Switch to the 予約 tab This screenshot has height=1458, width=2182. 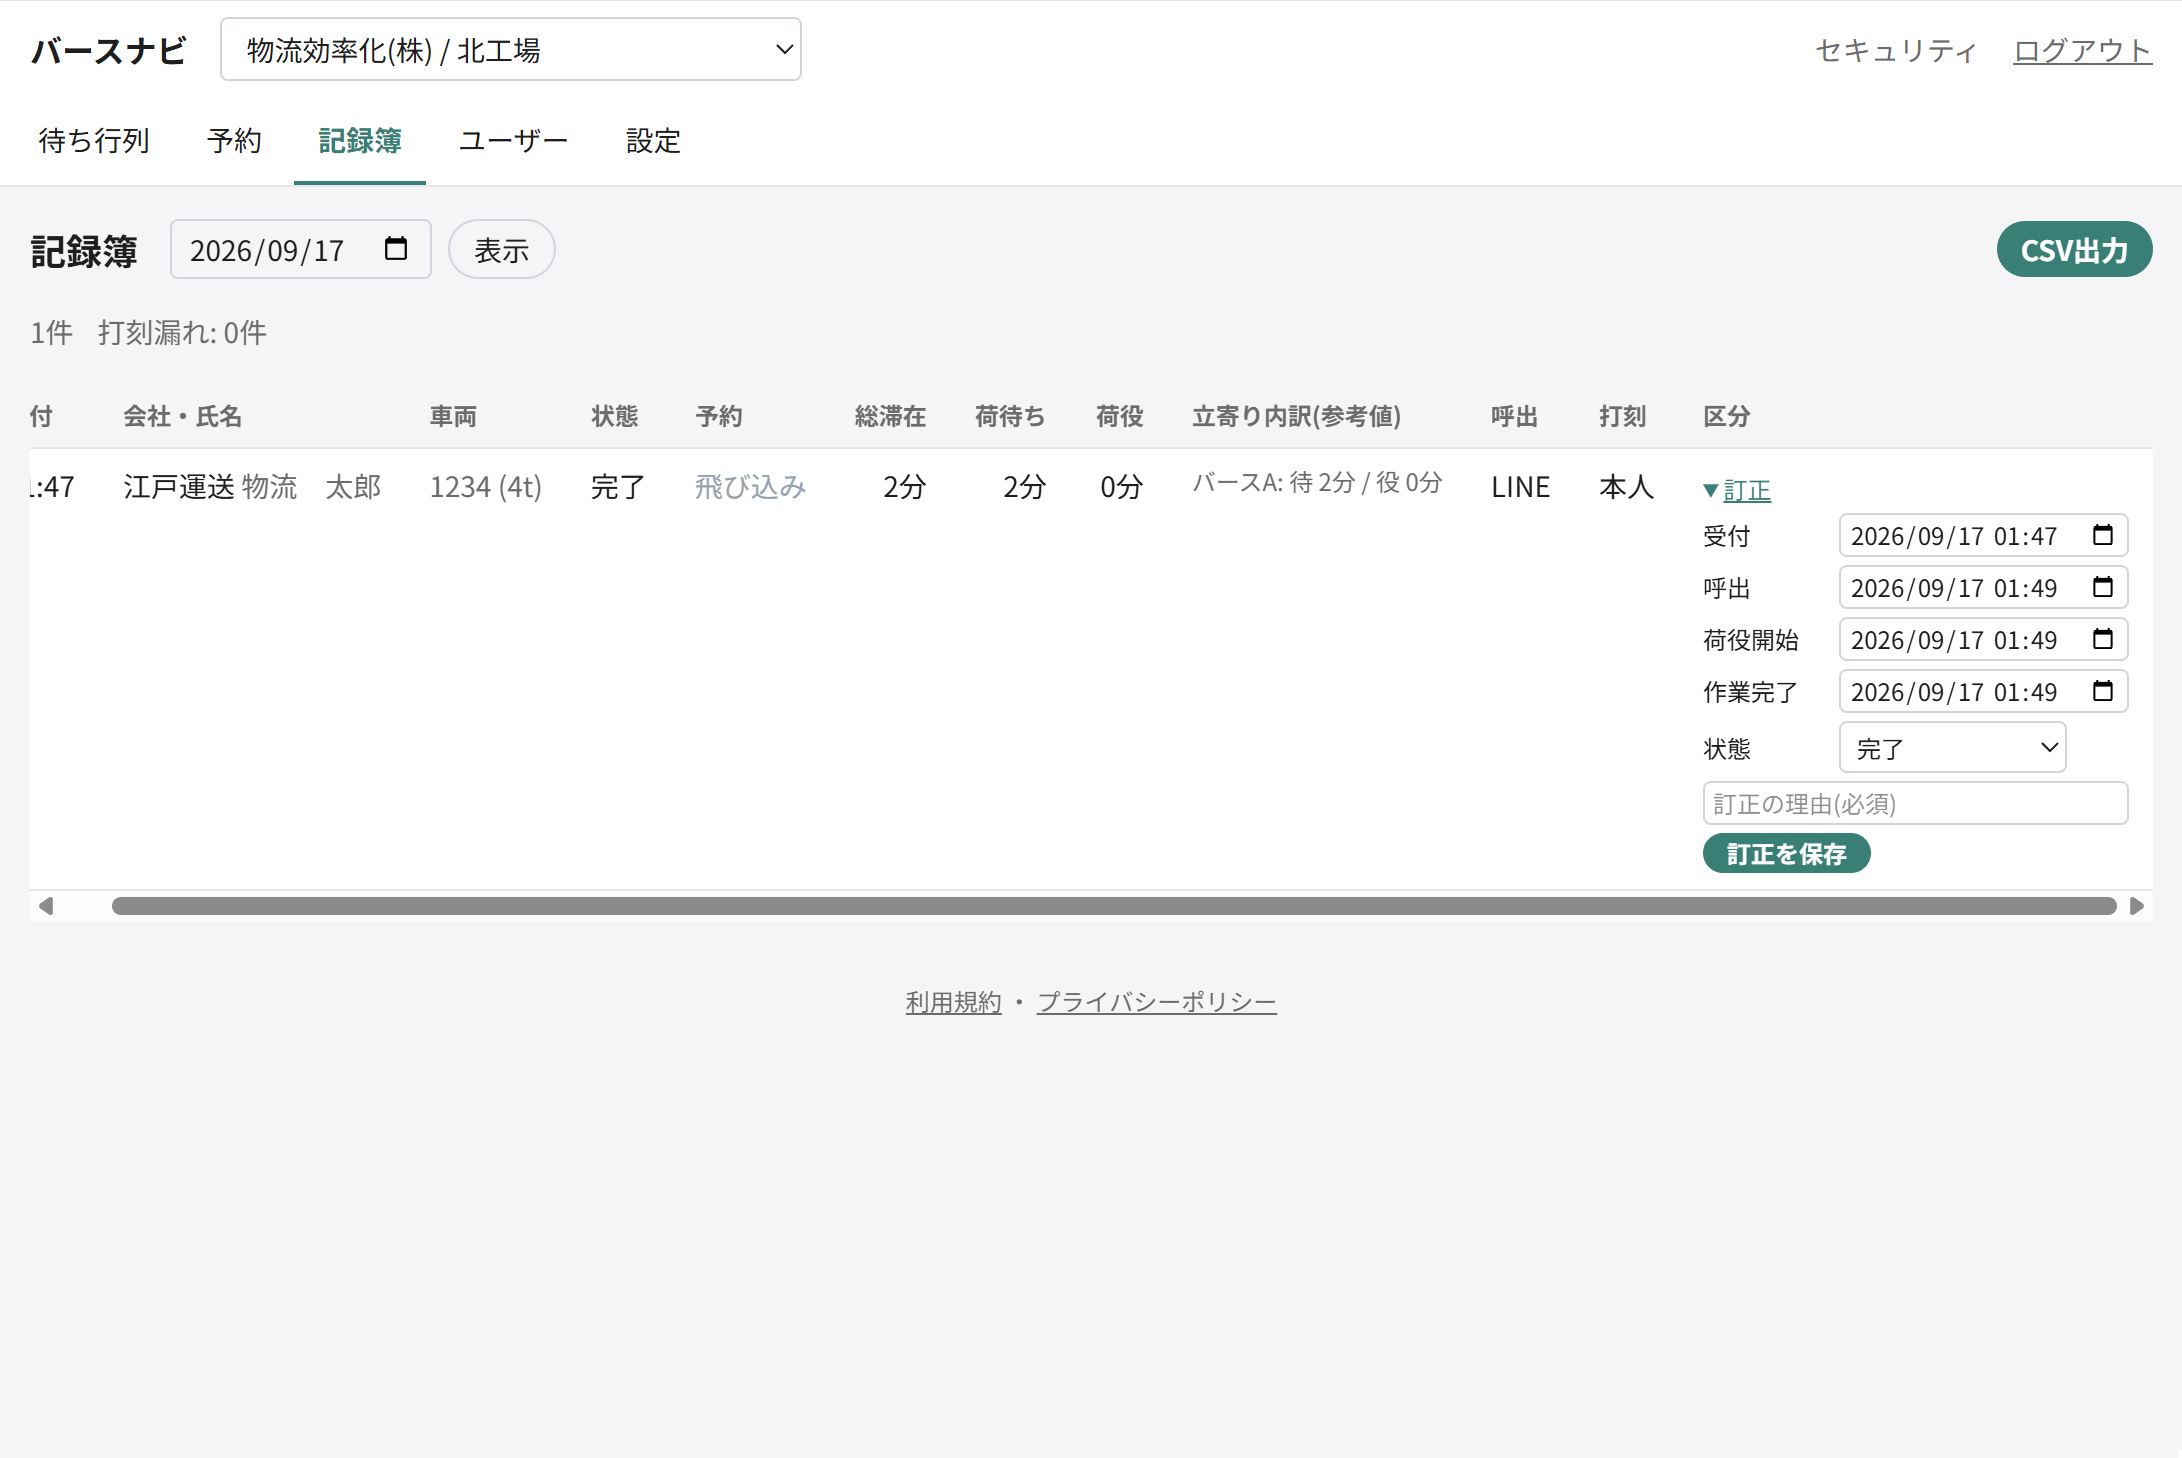pos(234,141)
